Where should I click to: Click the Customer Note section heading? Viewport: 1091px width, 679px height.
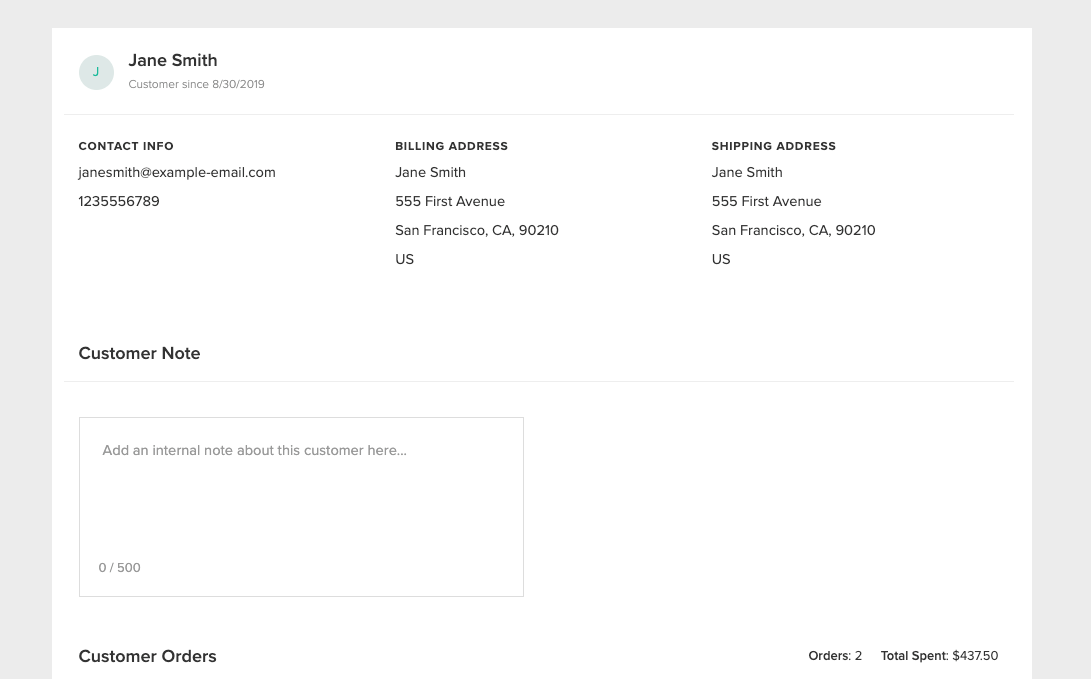point(139,353)
